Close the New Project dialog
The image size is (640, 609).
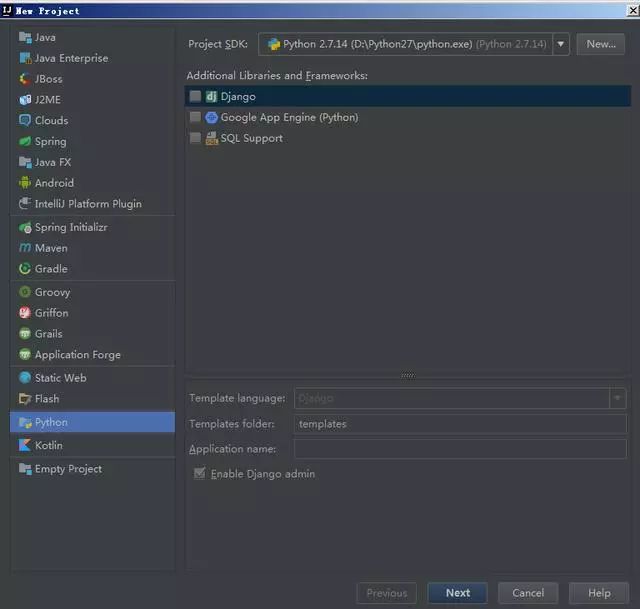(633, 10)
